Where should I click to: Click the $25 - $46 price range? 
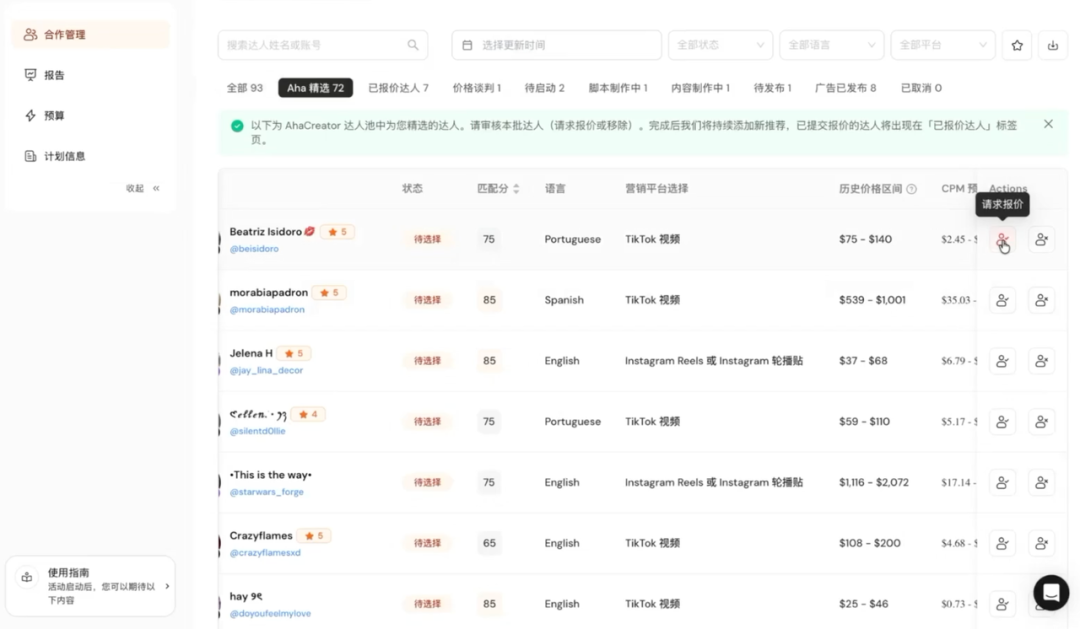tap(863, 604)
